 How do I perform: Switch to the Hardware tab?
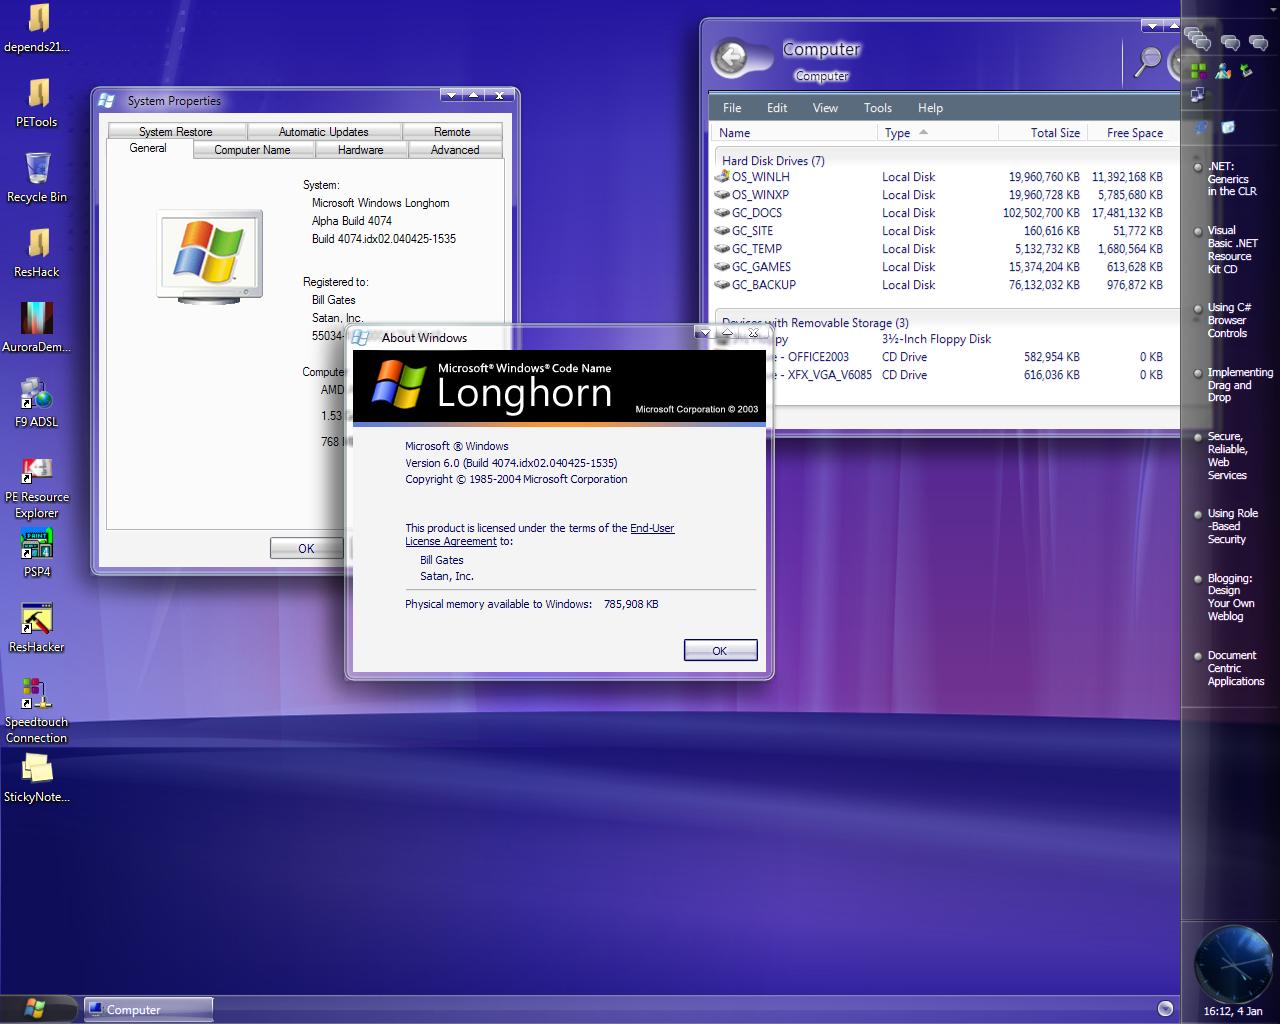(x=360, y=150)
